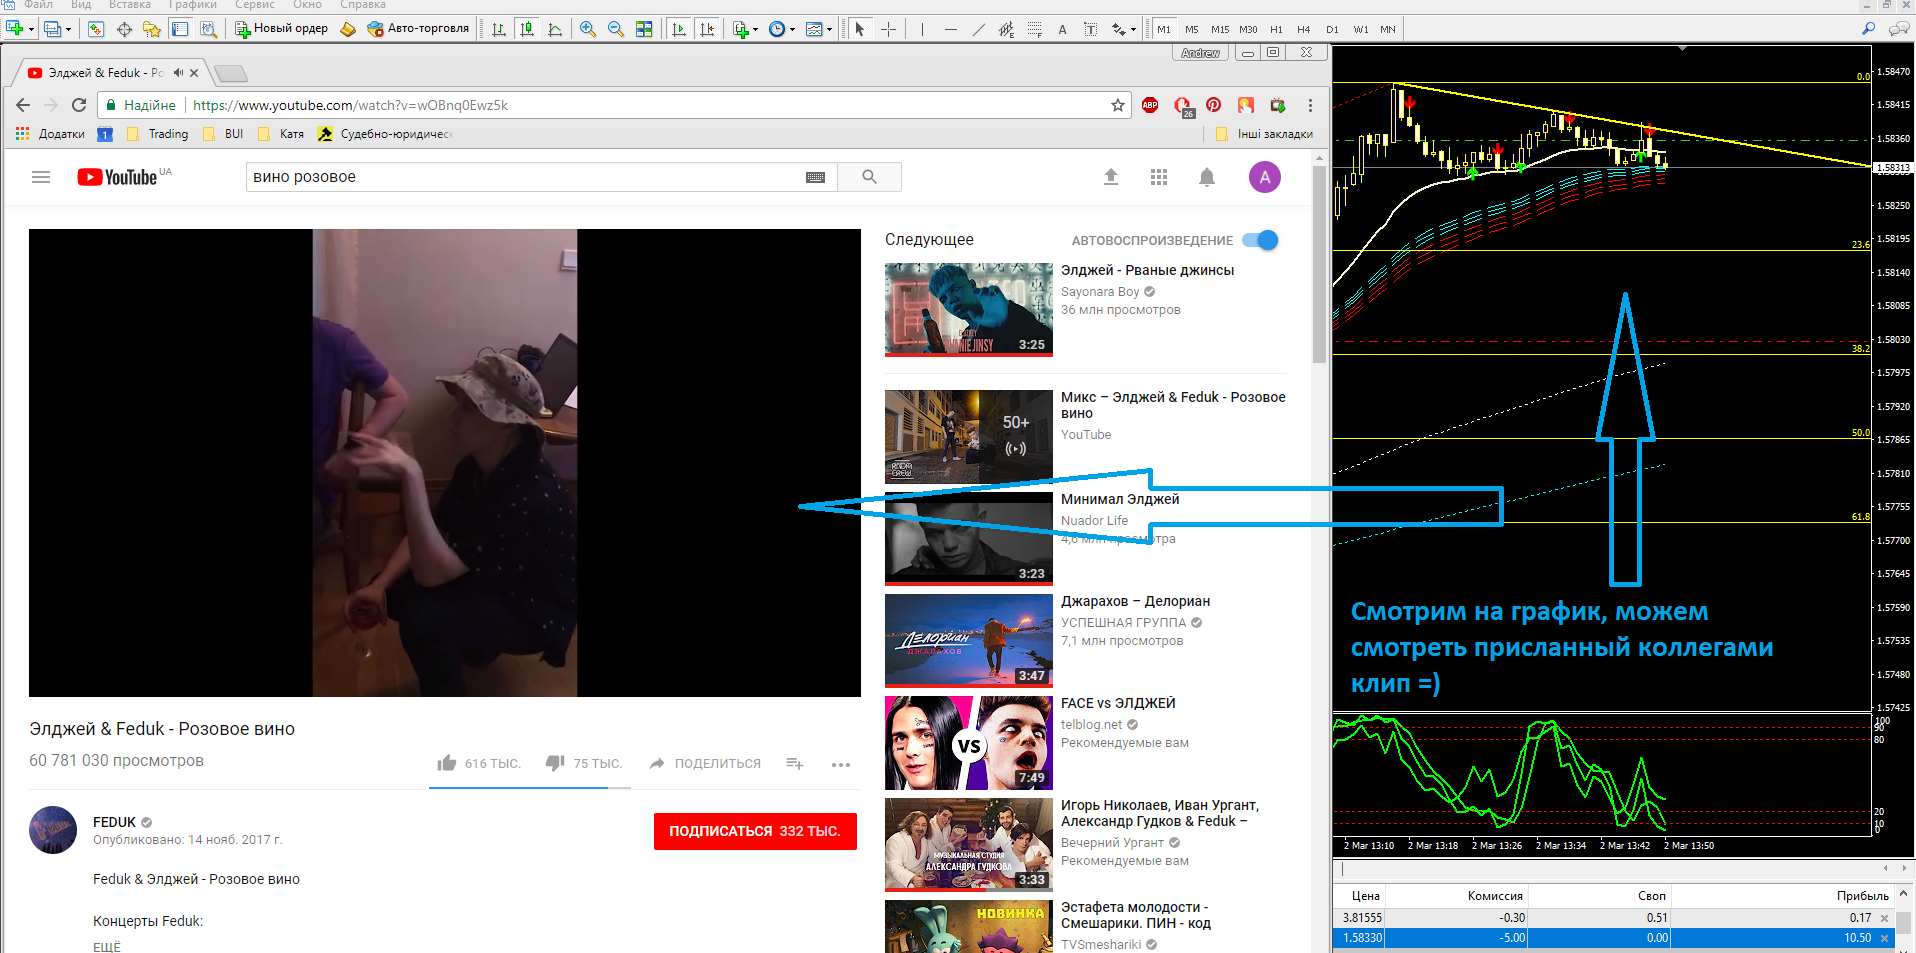1916x953 pixels.
Task: Select the arrow cursor tool
Action: [860, 29]
